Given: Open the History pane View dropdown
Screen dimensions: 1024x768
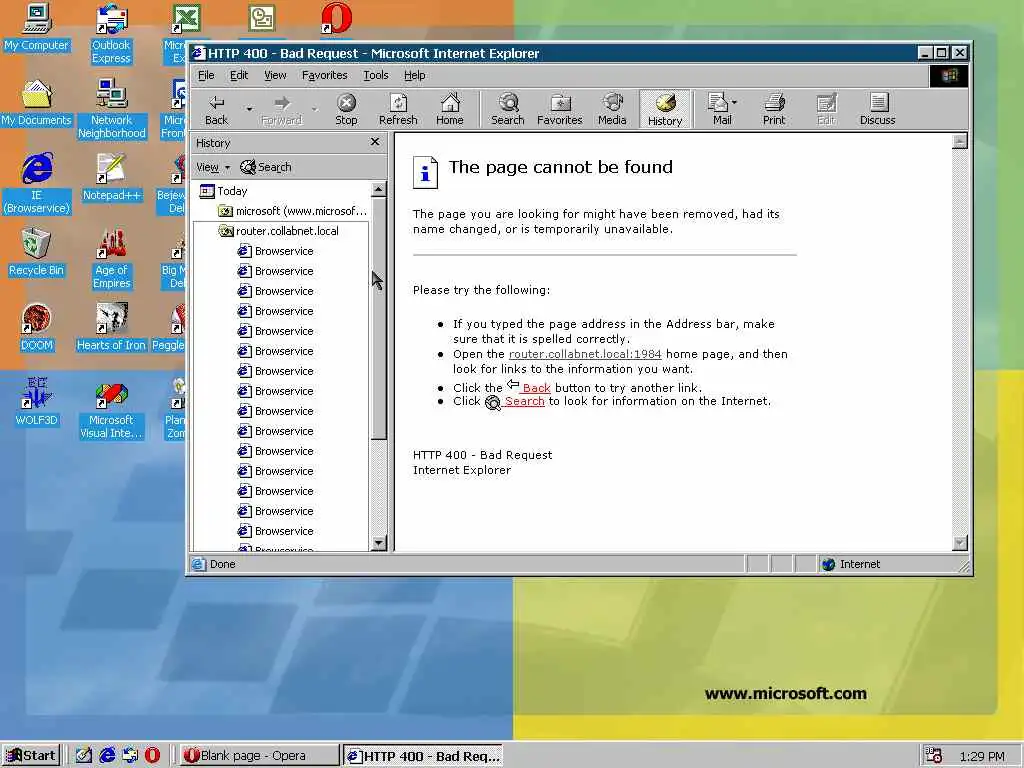Looking at the screenshot, I should [213, 167].
